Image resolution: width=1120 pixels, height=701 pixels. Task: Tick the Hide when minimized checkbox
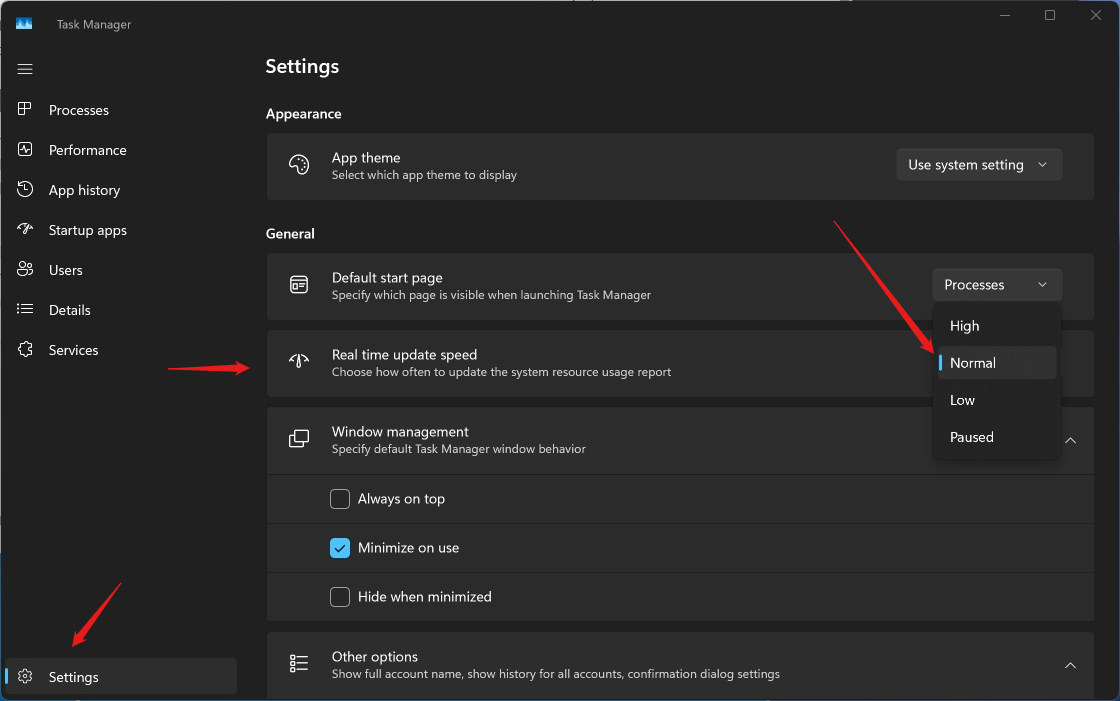pos(340,597)
